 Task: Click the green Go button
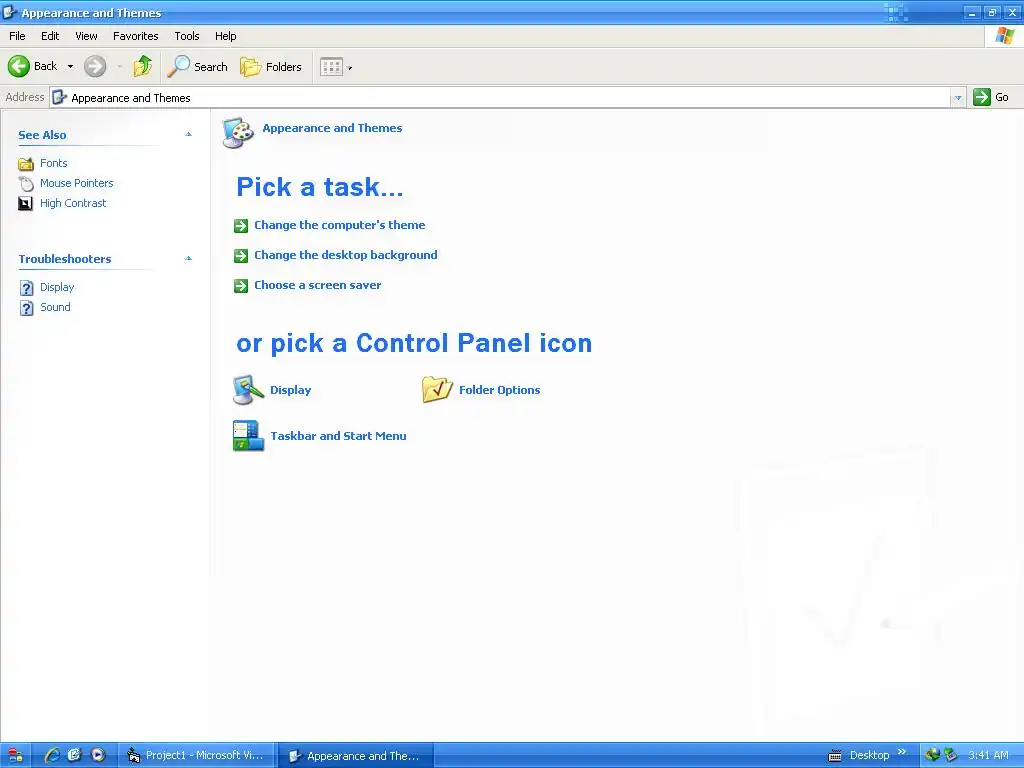991,97
